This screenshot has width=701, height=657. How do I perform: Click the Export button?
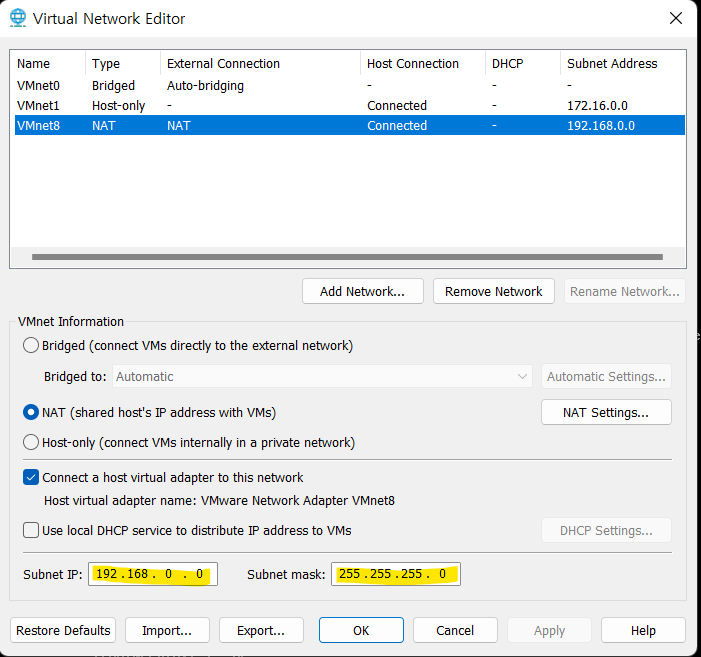click(x=261, y=630)
